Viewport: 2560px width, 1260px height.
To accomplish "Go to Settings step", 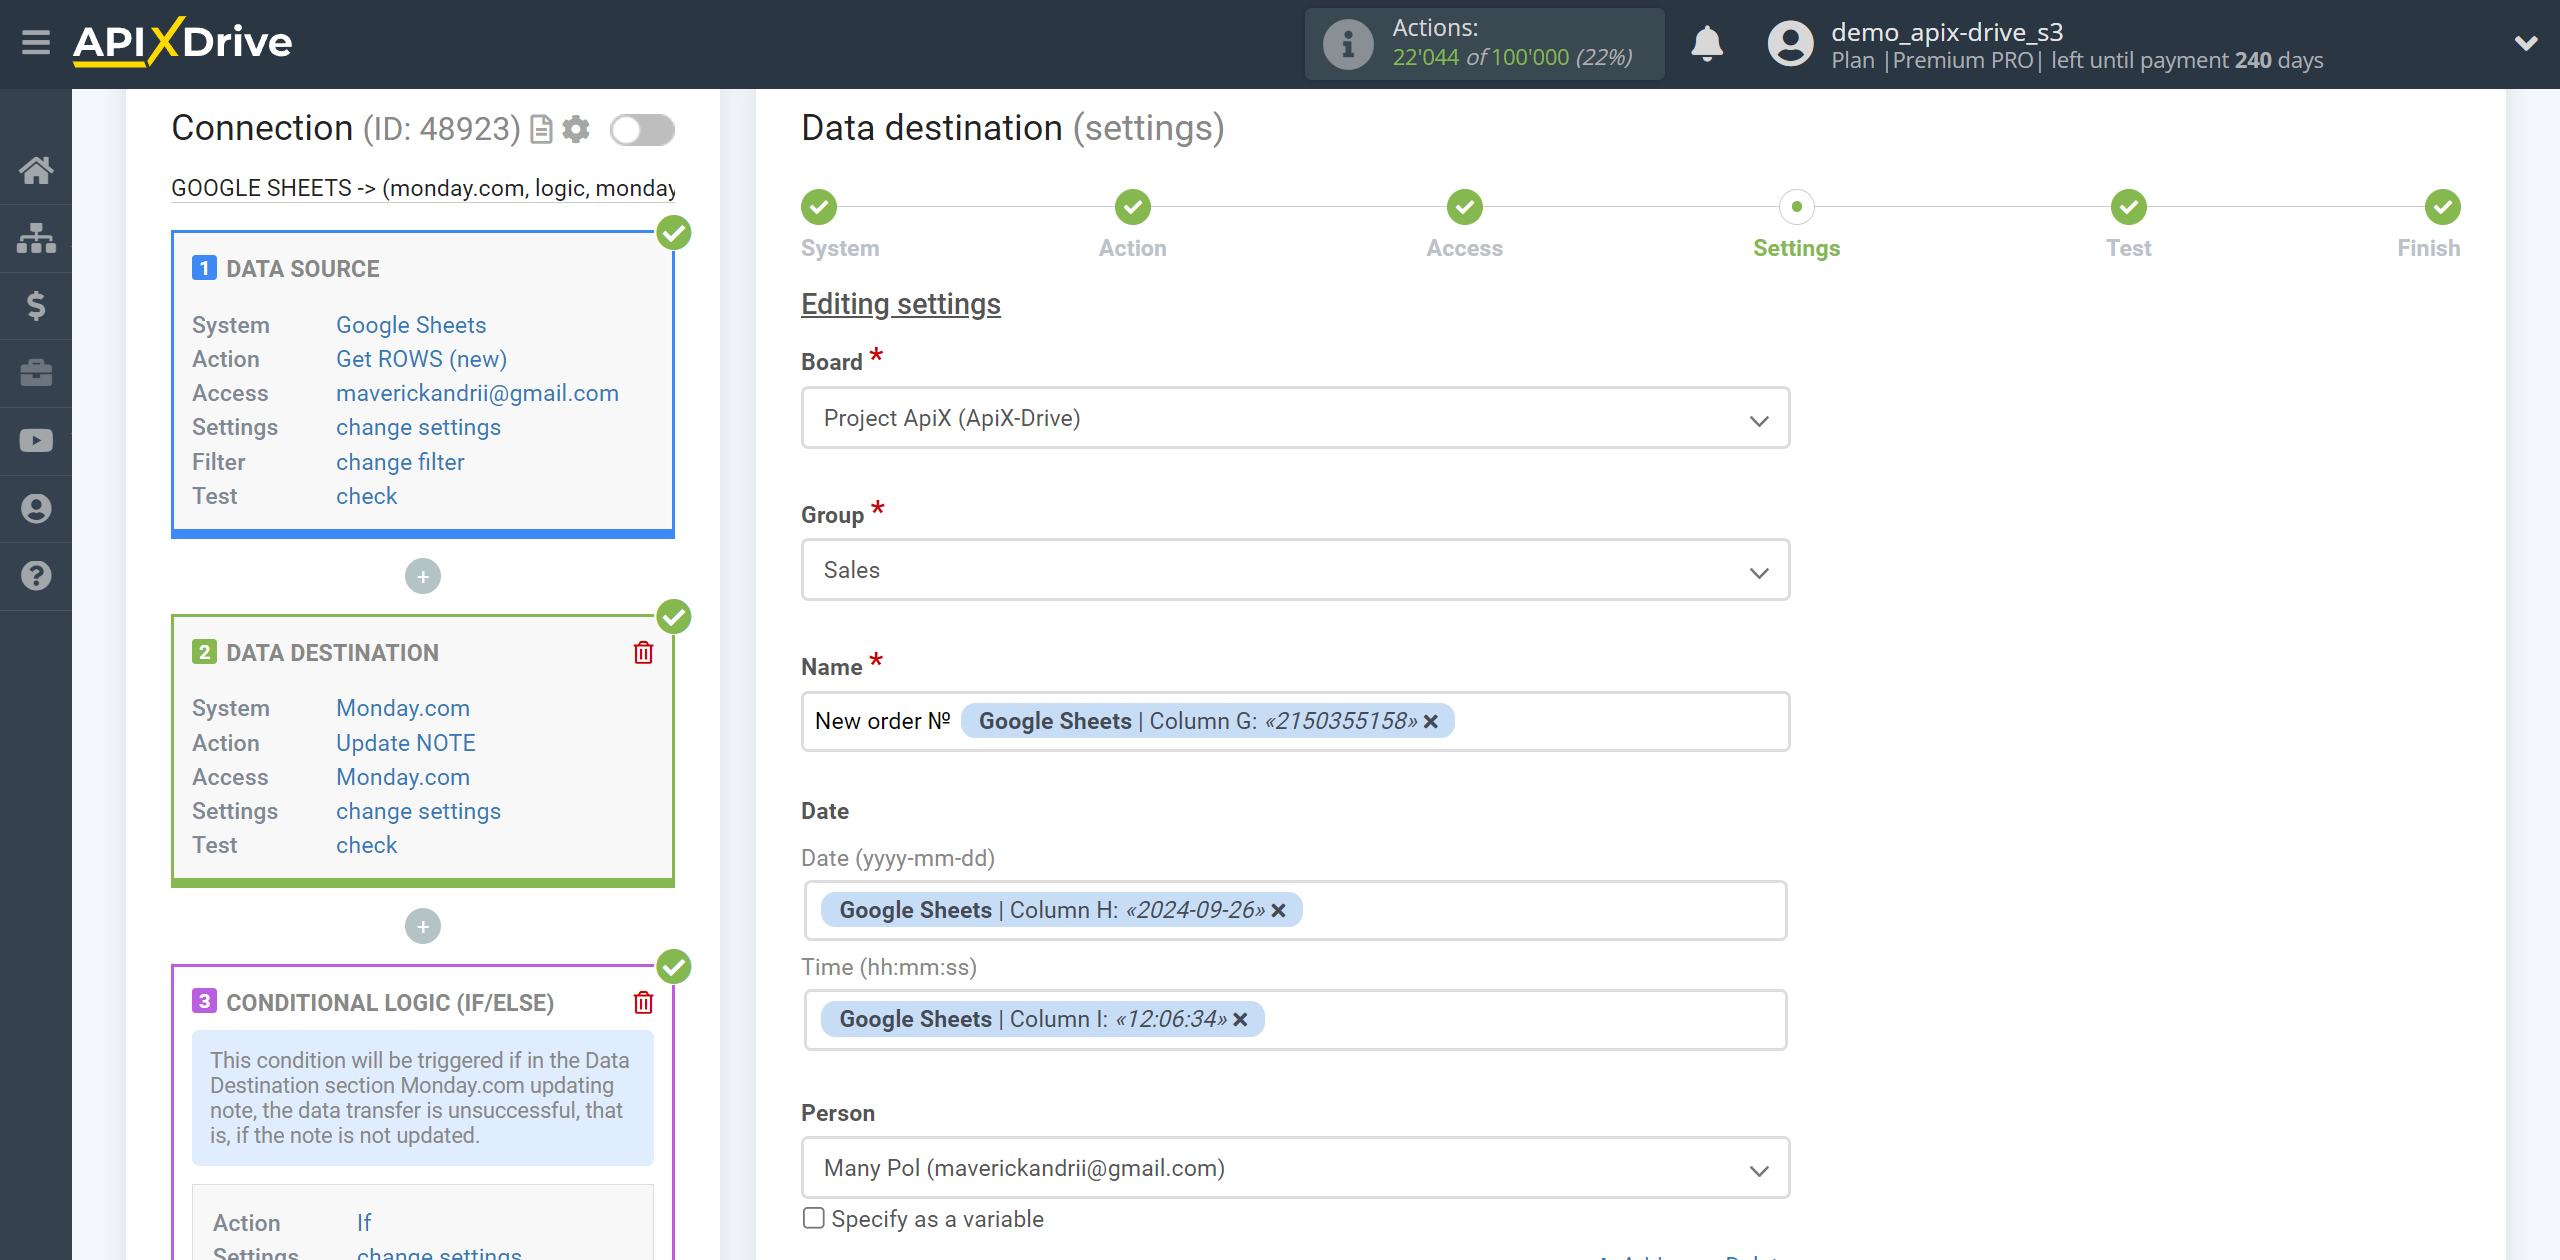I will (x=1797, y=207).
